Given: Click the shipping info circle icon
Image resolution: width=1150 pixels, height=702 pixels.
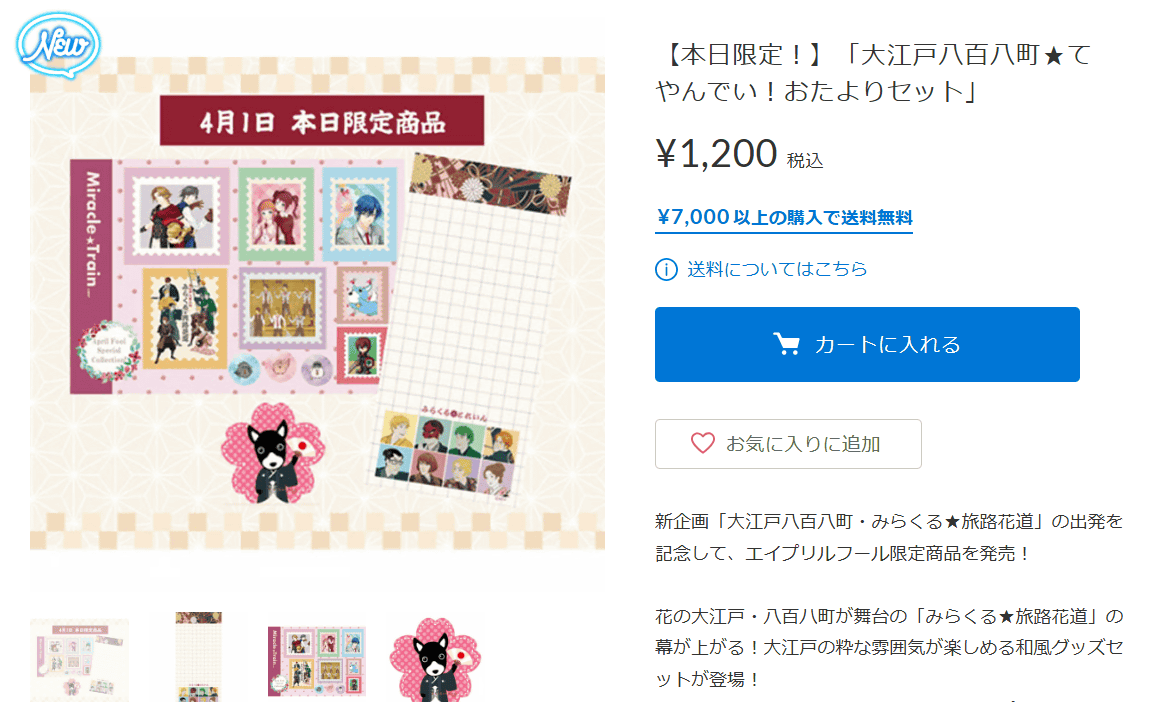Looking at the screenshot, I should (666, 269).
